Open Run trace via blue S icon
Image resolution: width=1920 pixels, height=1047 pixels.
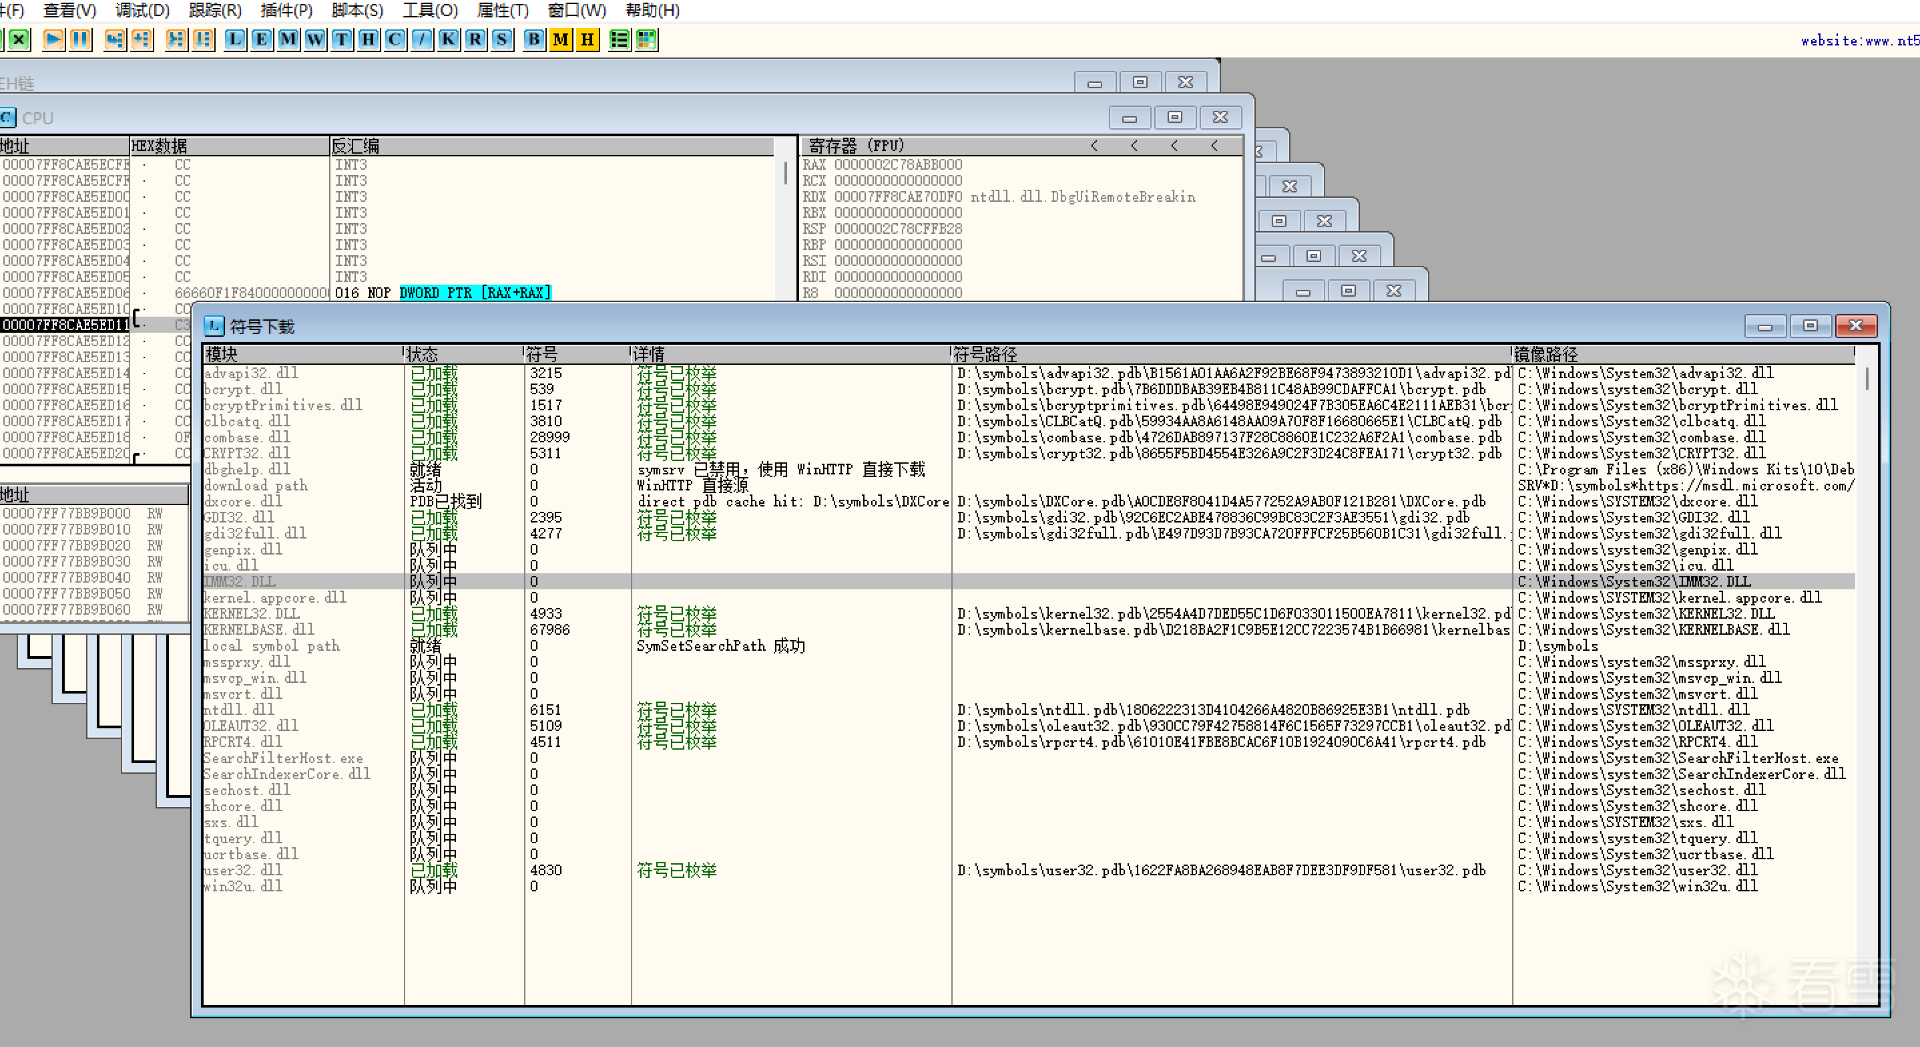coord(502,39)
